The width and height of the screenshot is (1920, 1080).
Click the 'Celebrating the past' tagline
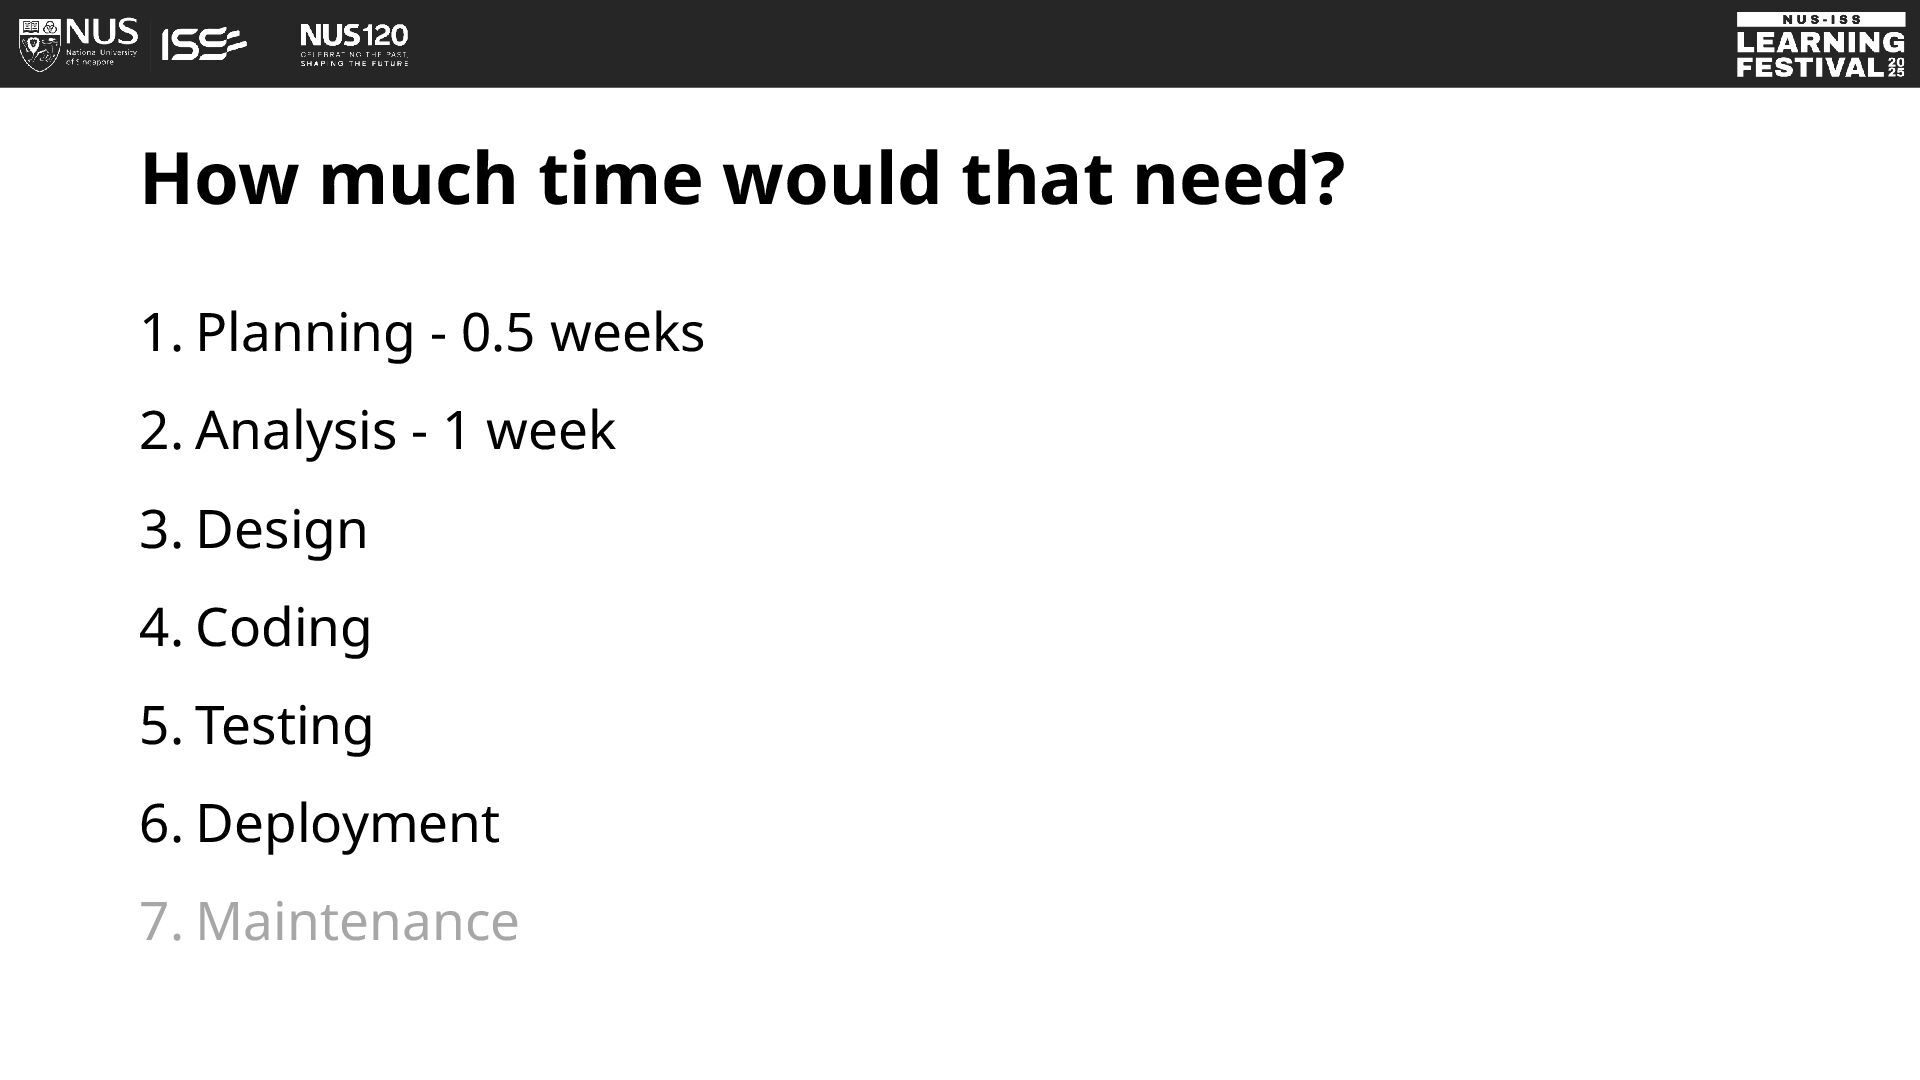point(354,53)
